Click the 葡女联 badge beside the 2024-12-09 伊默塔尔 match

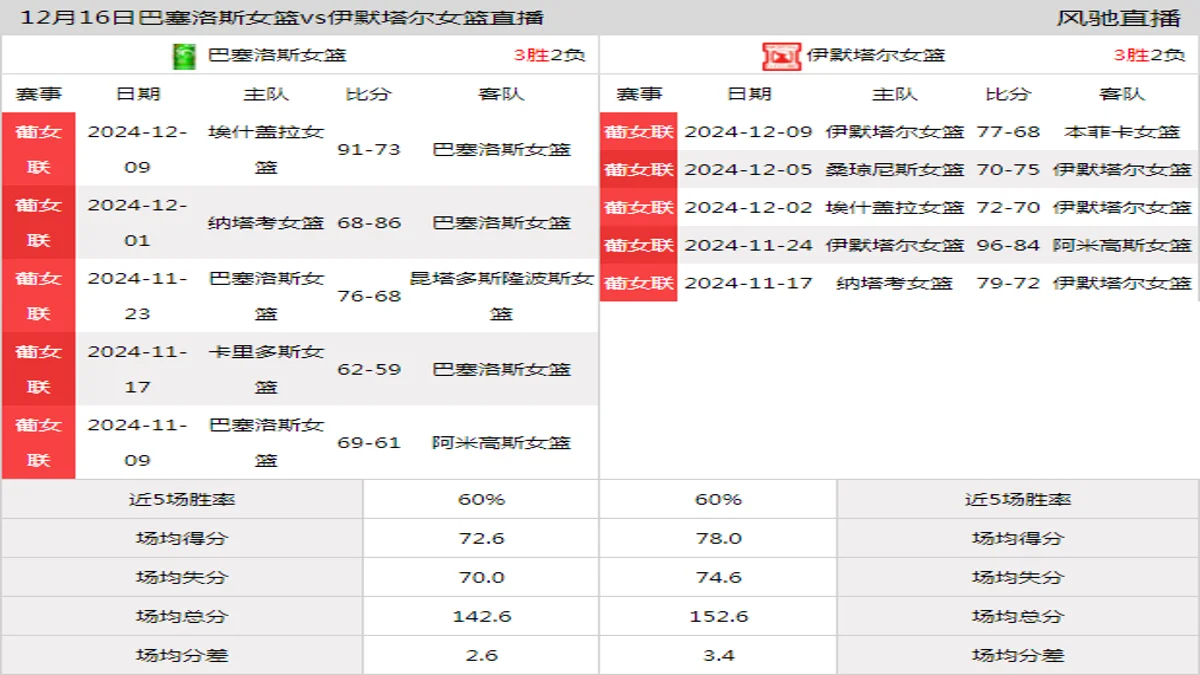tap(638, 132)
